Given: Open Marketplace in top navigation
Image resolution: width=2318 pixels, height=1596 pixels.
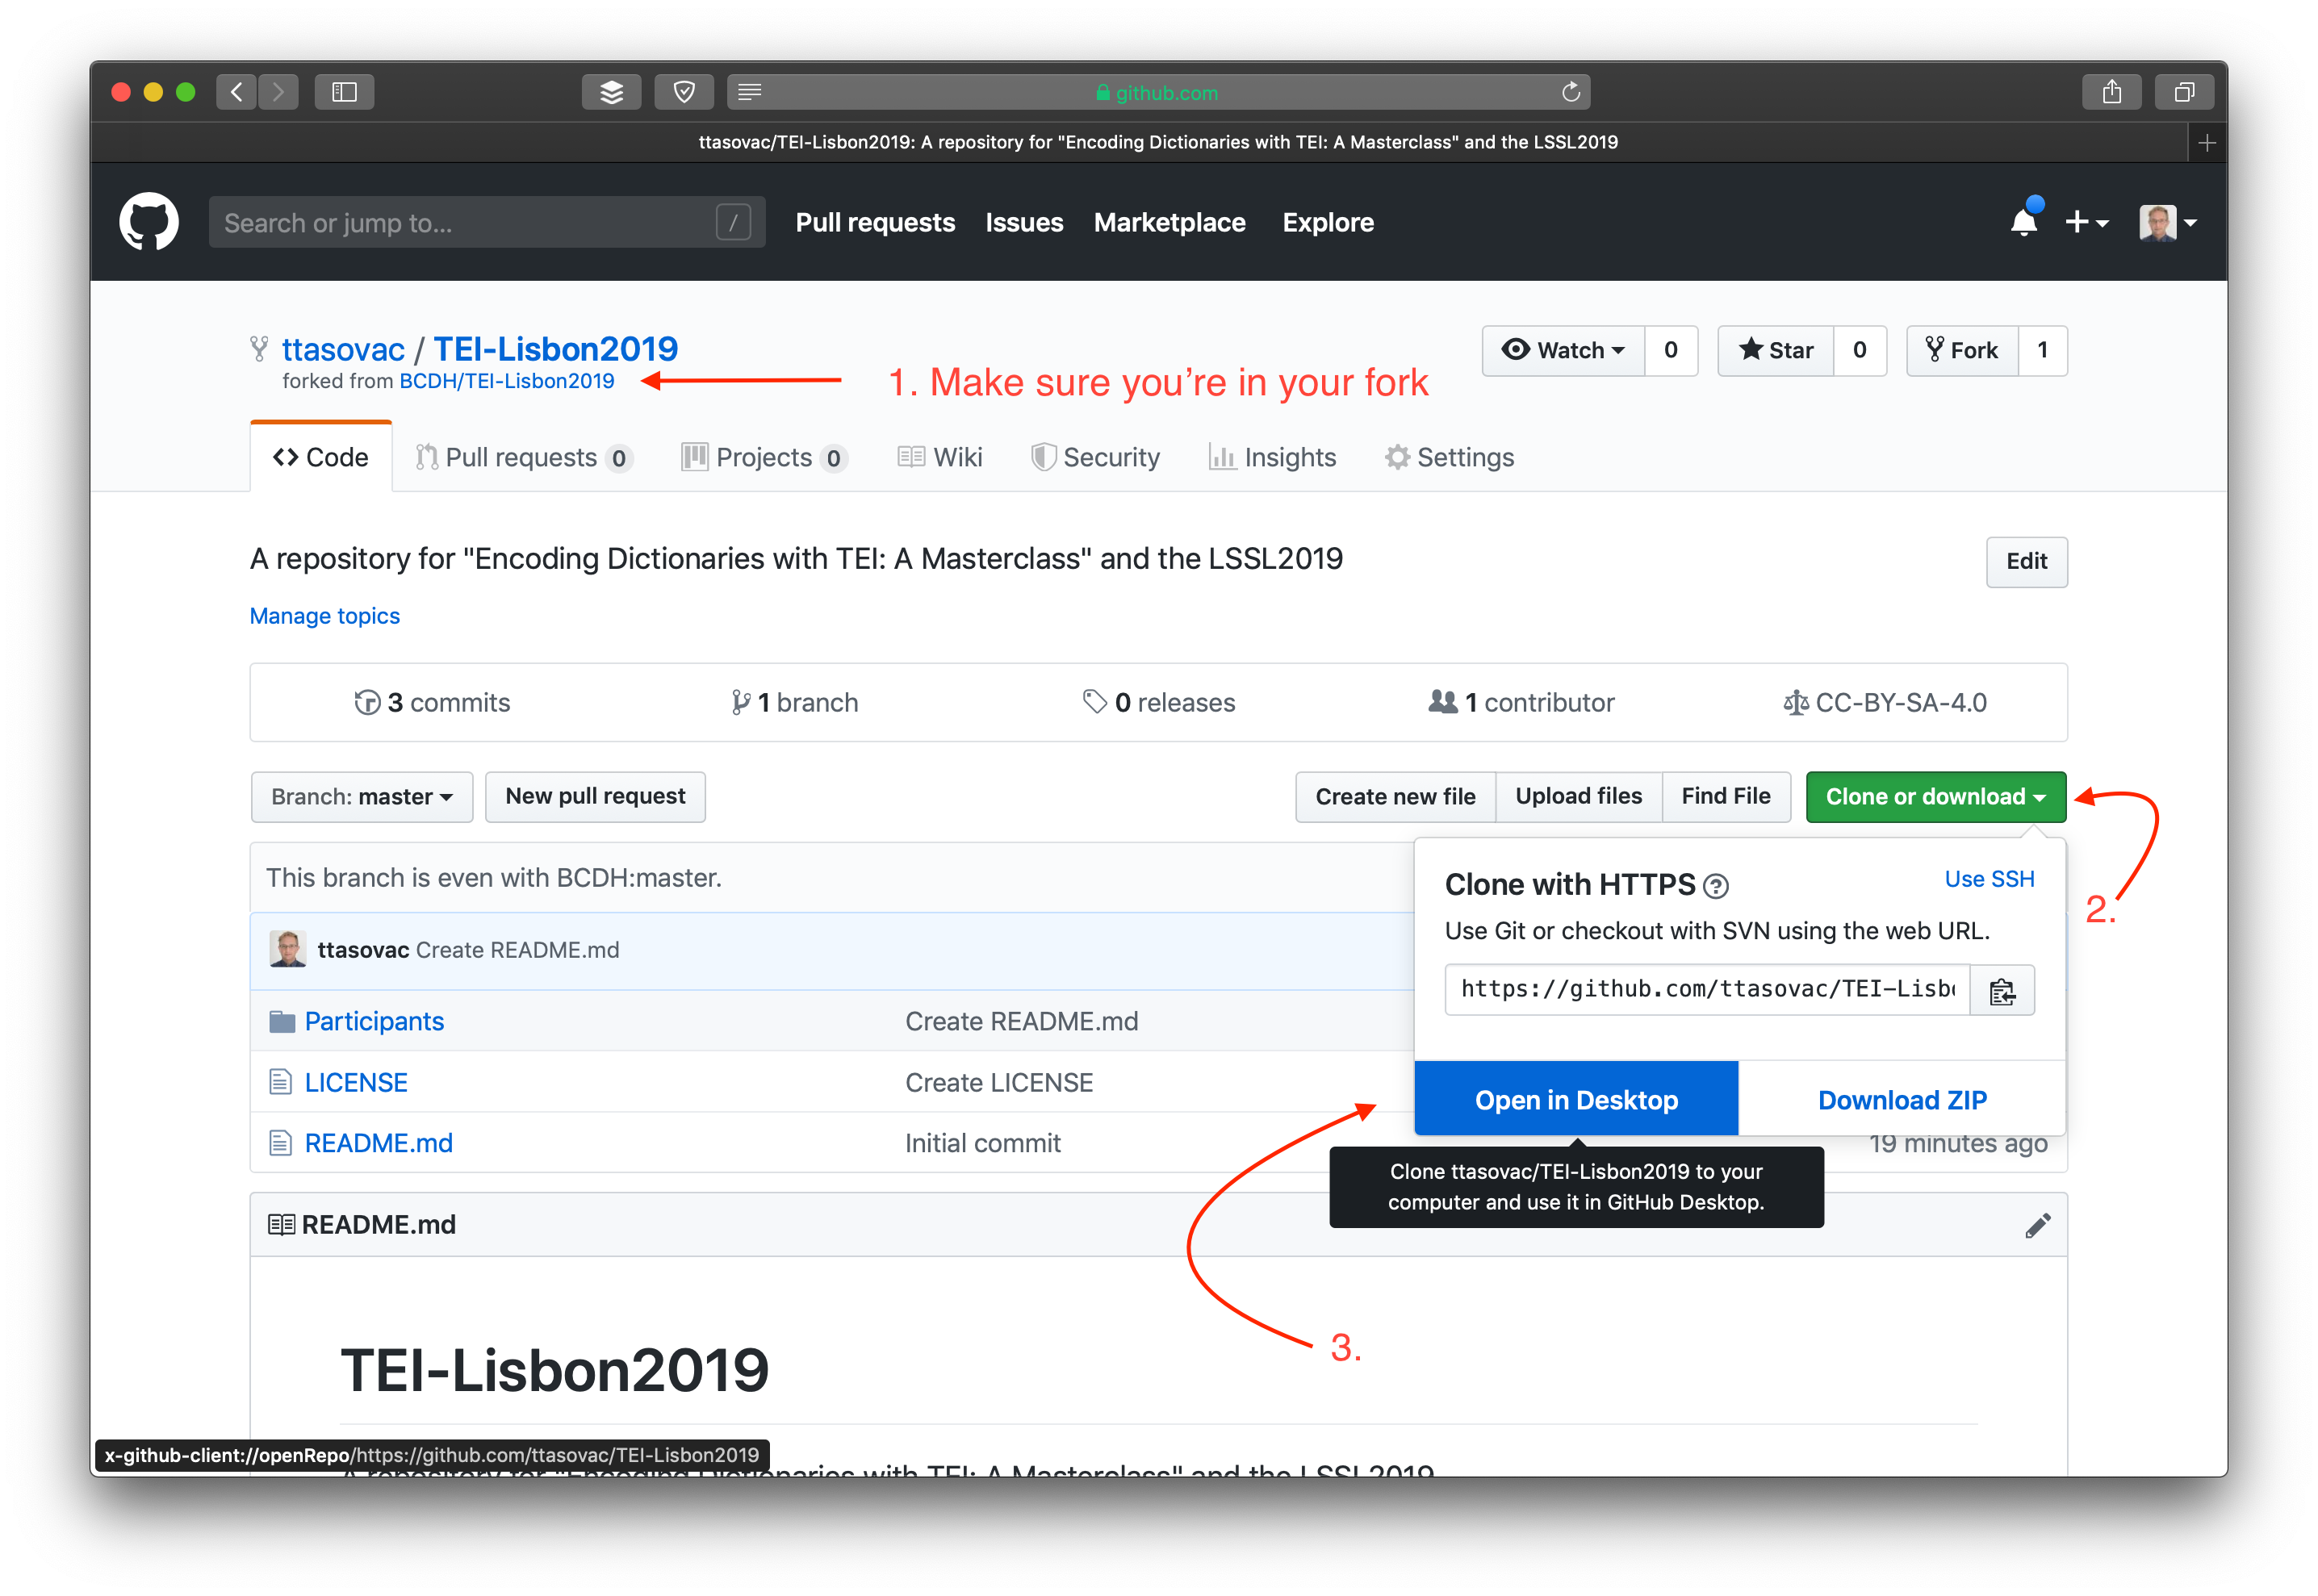Looking at the screenshot, I should pos(1169,222).
